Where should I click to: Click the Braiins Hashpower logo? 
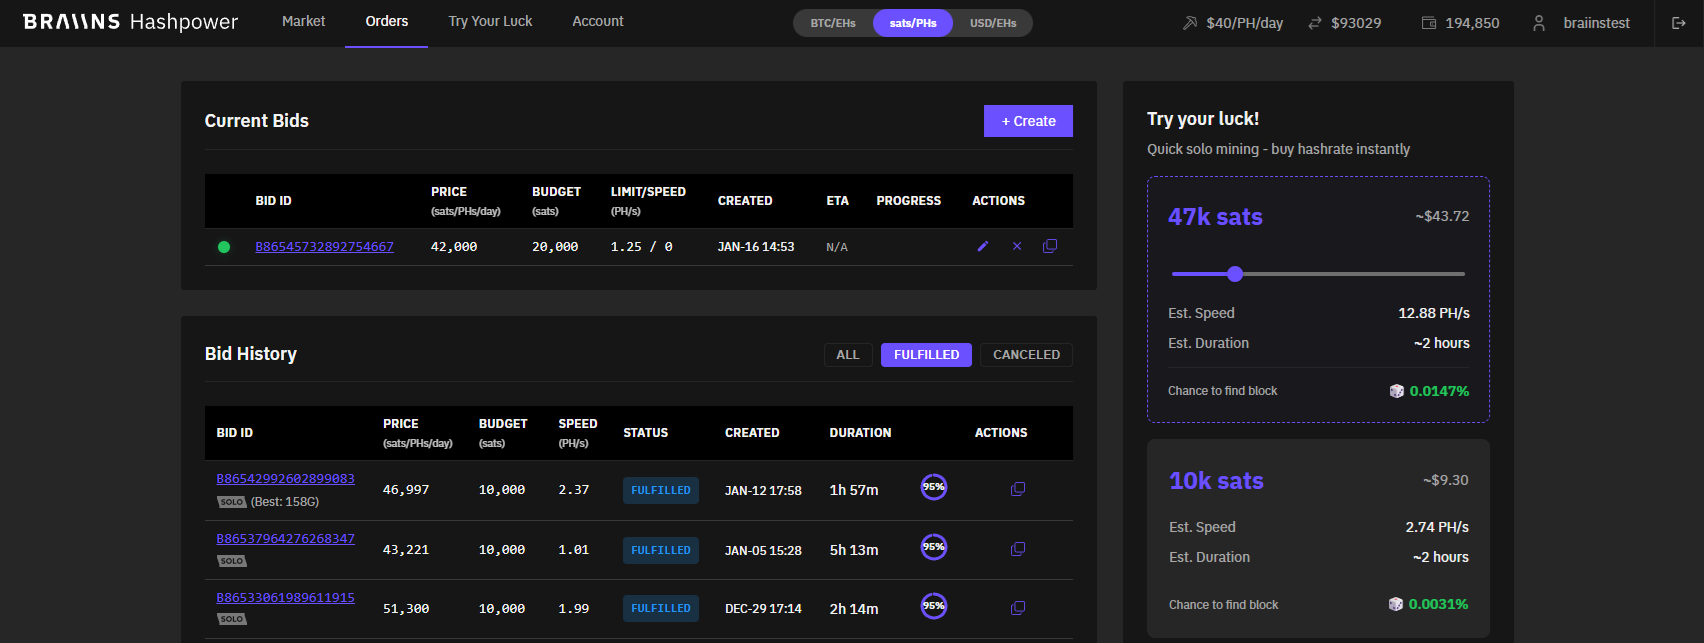pos(130,22)
